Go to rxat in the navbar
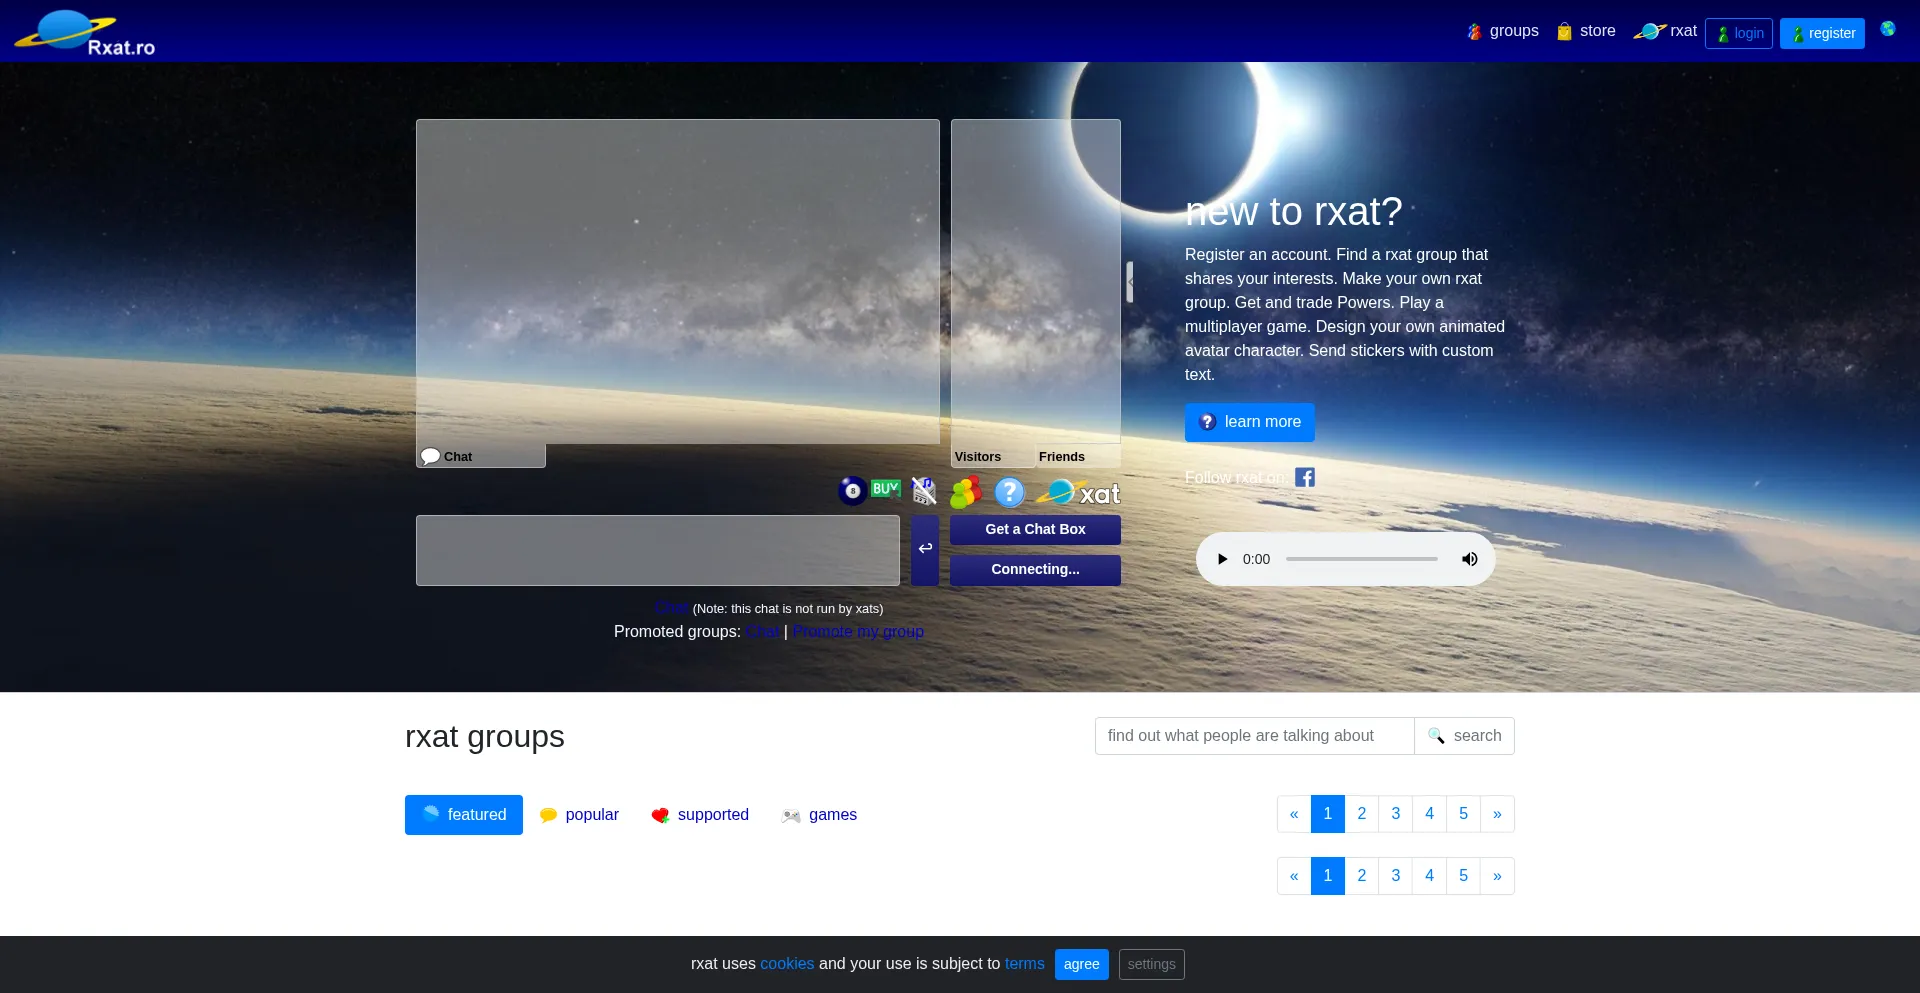This screenshot has width=1920, height=993. [x=1665, y=32]
